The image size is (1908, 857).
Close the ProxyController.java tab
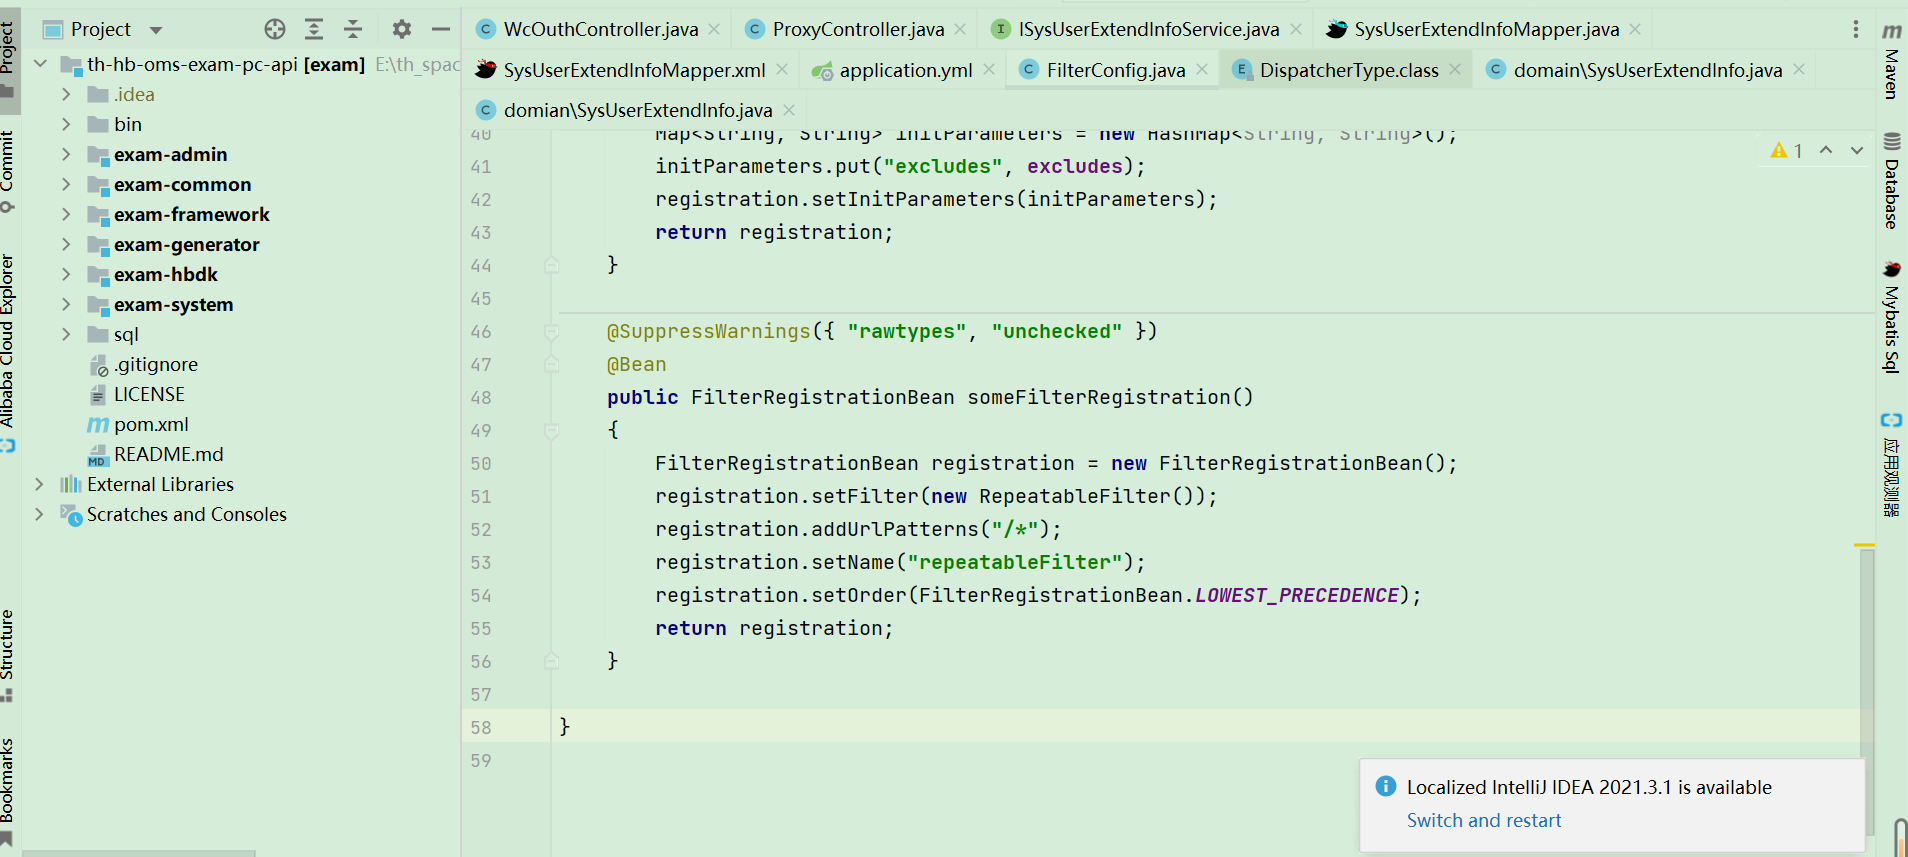[960, 29]
